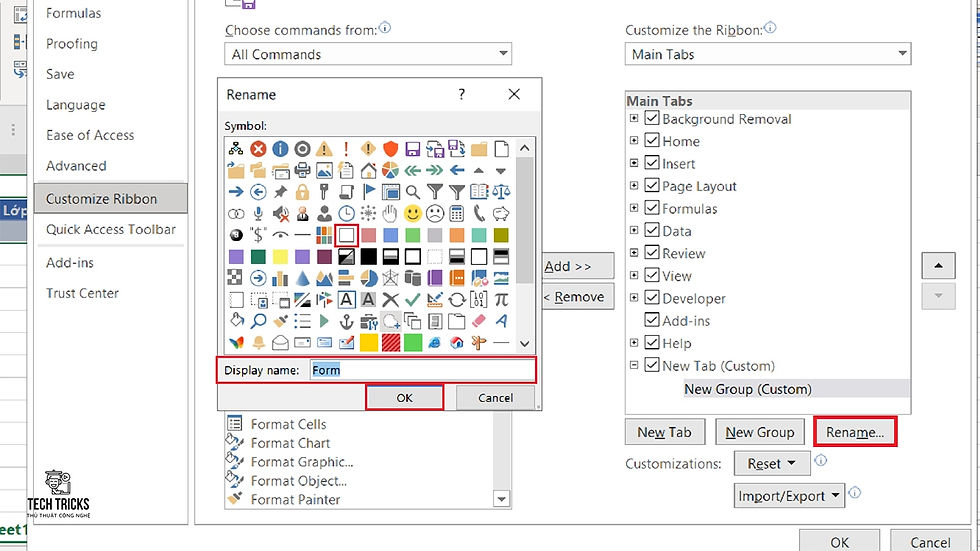980x551 pixels.
Task: Choose the Internet Explorer symbol
Action: [435, 342]
